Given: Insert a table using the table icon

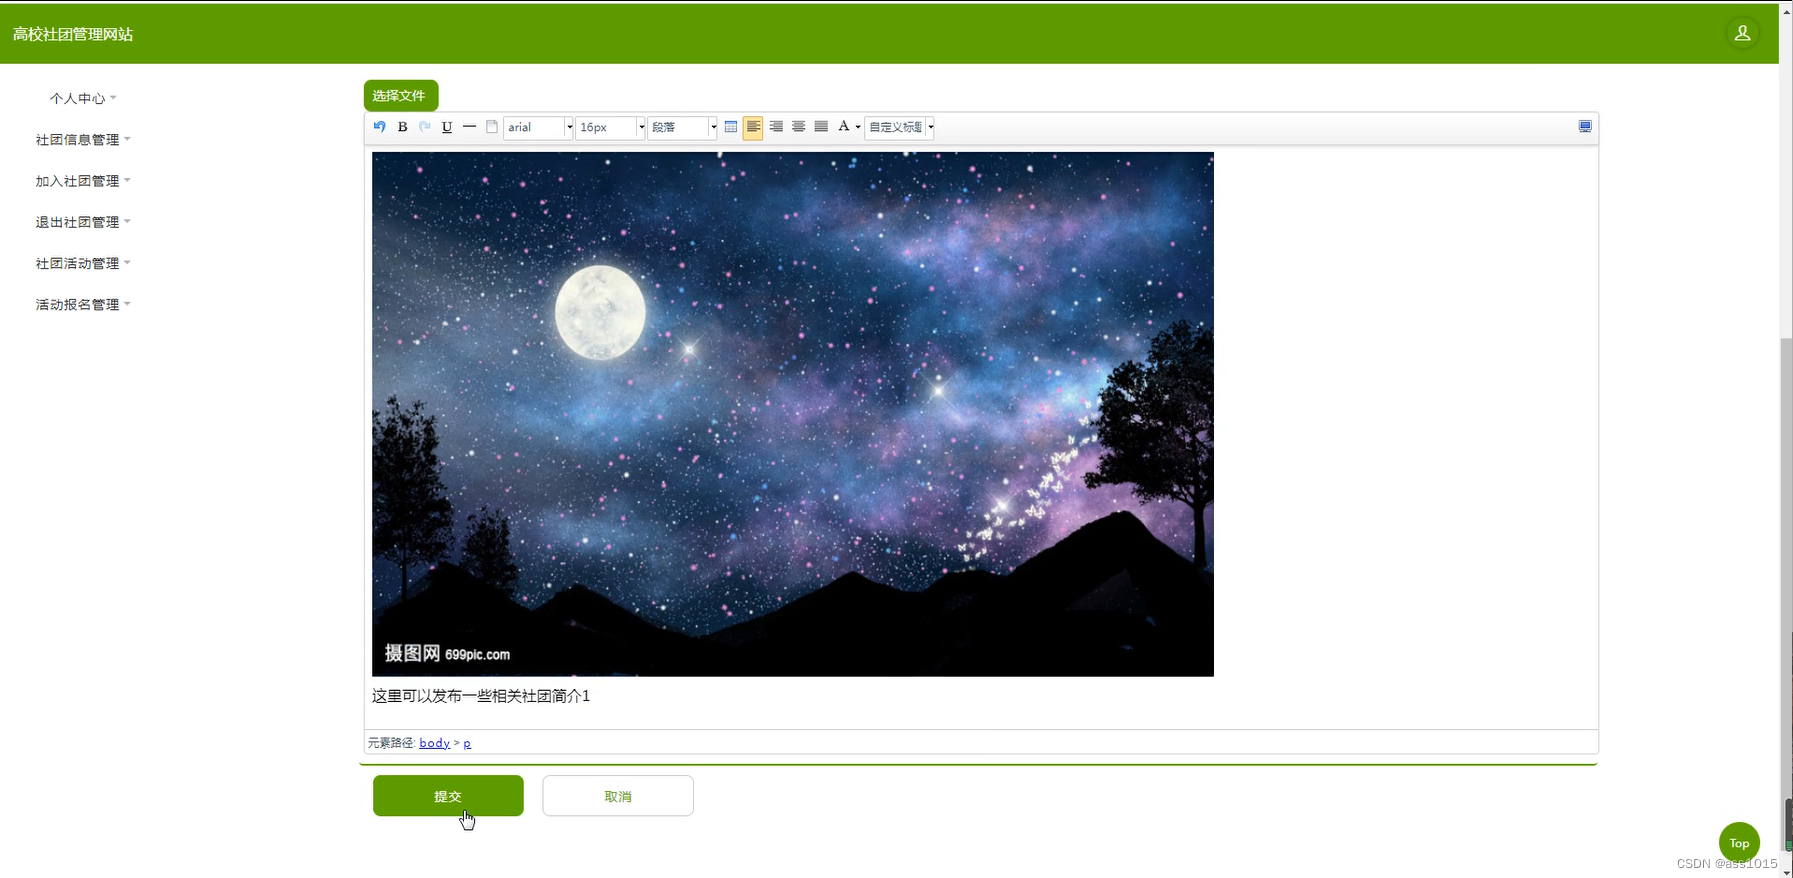Looking at the screenshot, I should point(731,127).
